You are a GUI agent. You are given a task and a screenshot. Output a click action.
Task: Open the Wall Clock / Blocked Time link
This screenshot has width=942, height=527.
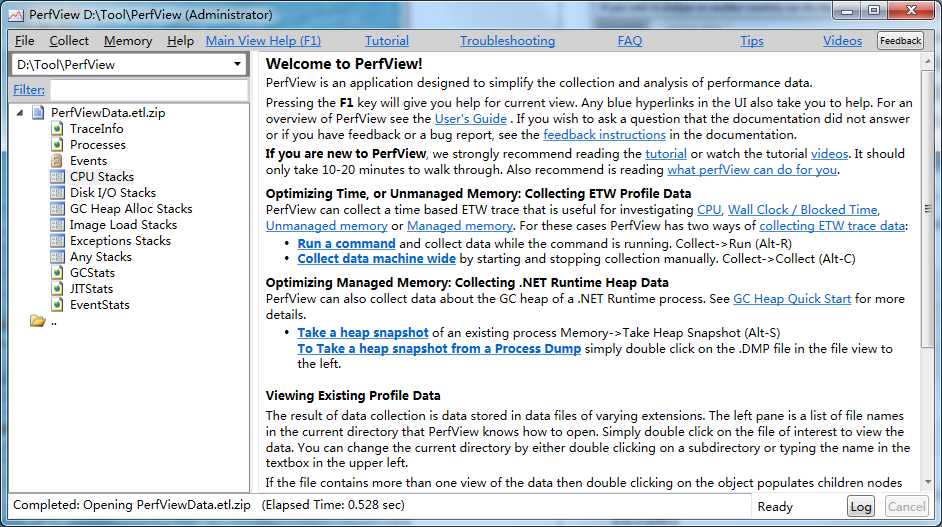(803, 210)
